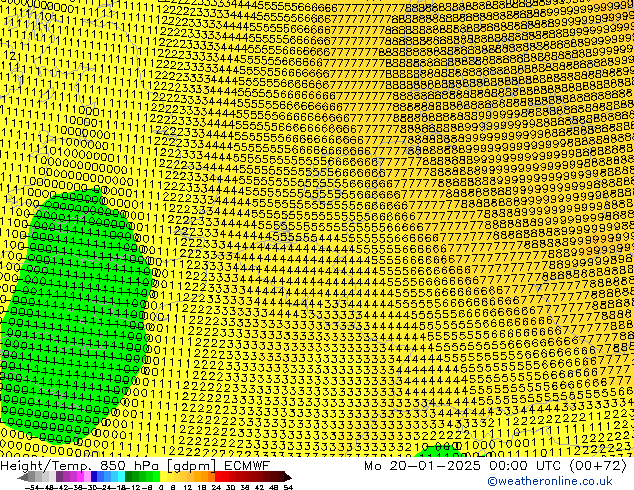Click the Height/Temp. 850 hPa ECMWF title

(x=135, y=466)
